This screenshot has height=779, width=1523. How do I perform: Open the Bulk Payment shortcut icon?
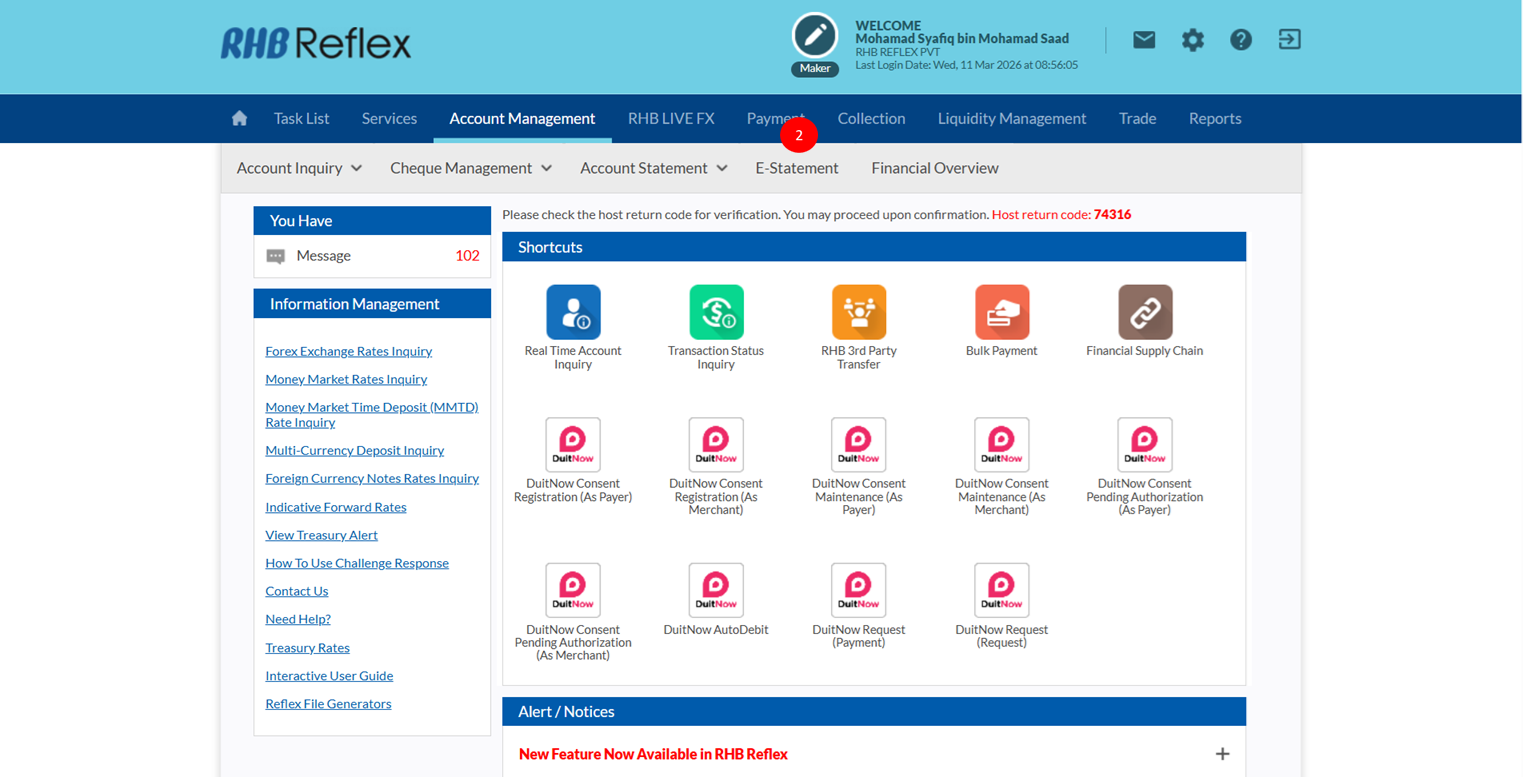pos(1001,312)
